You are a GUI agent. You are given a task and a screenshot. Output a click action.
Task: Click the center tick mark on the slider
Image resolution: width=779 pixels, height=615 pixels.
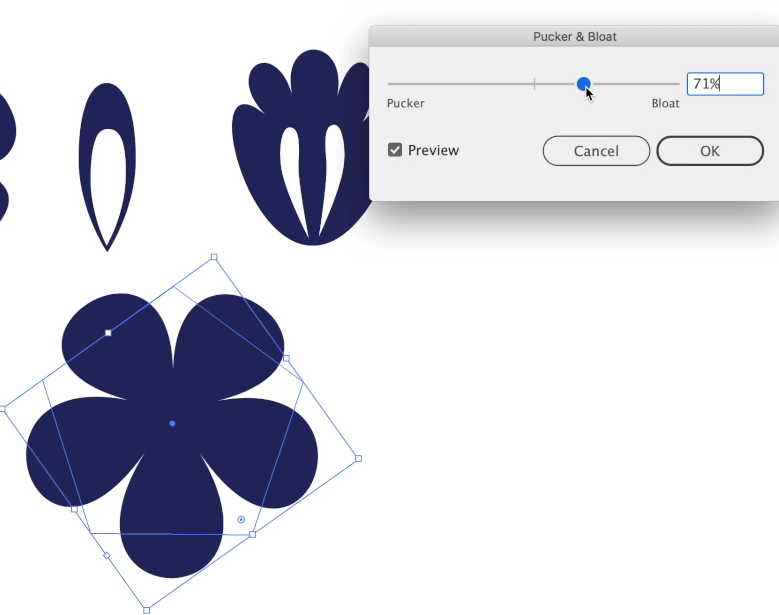[534, 85]
